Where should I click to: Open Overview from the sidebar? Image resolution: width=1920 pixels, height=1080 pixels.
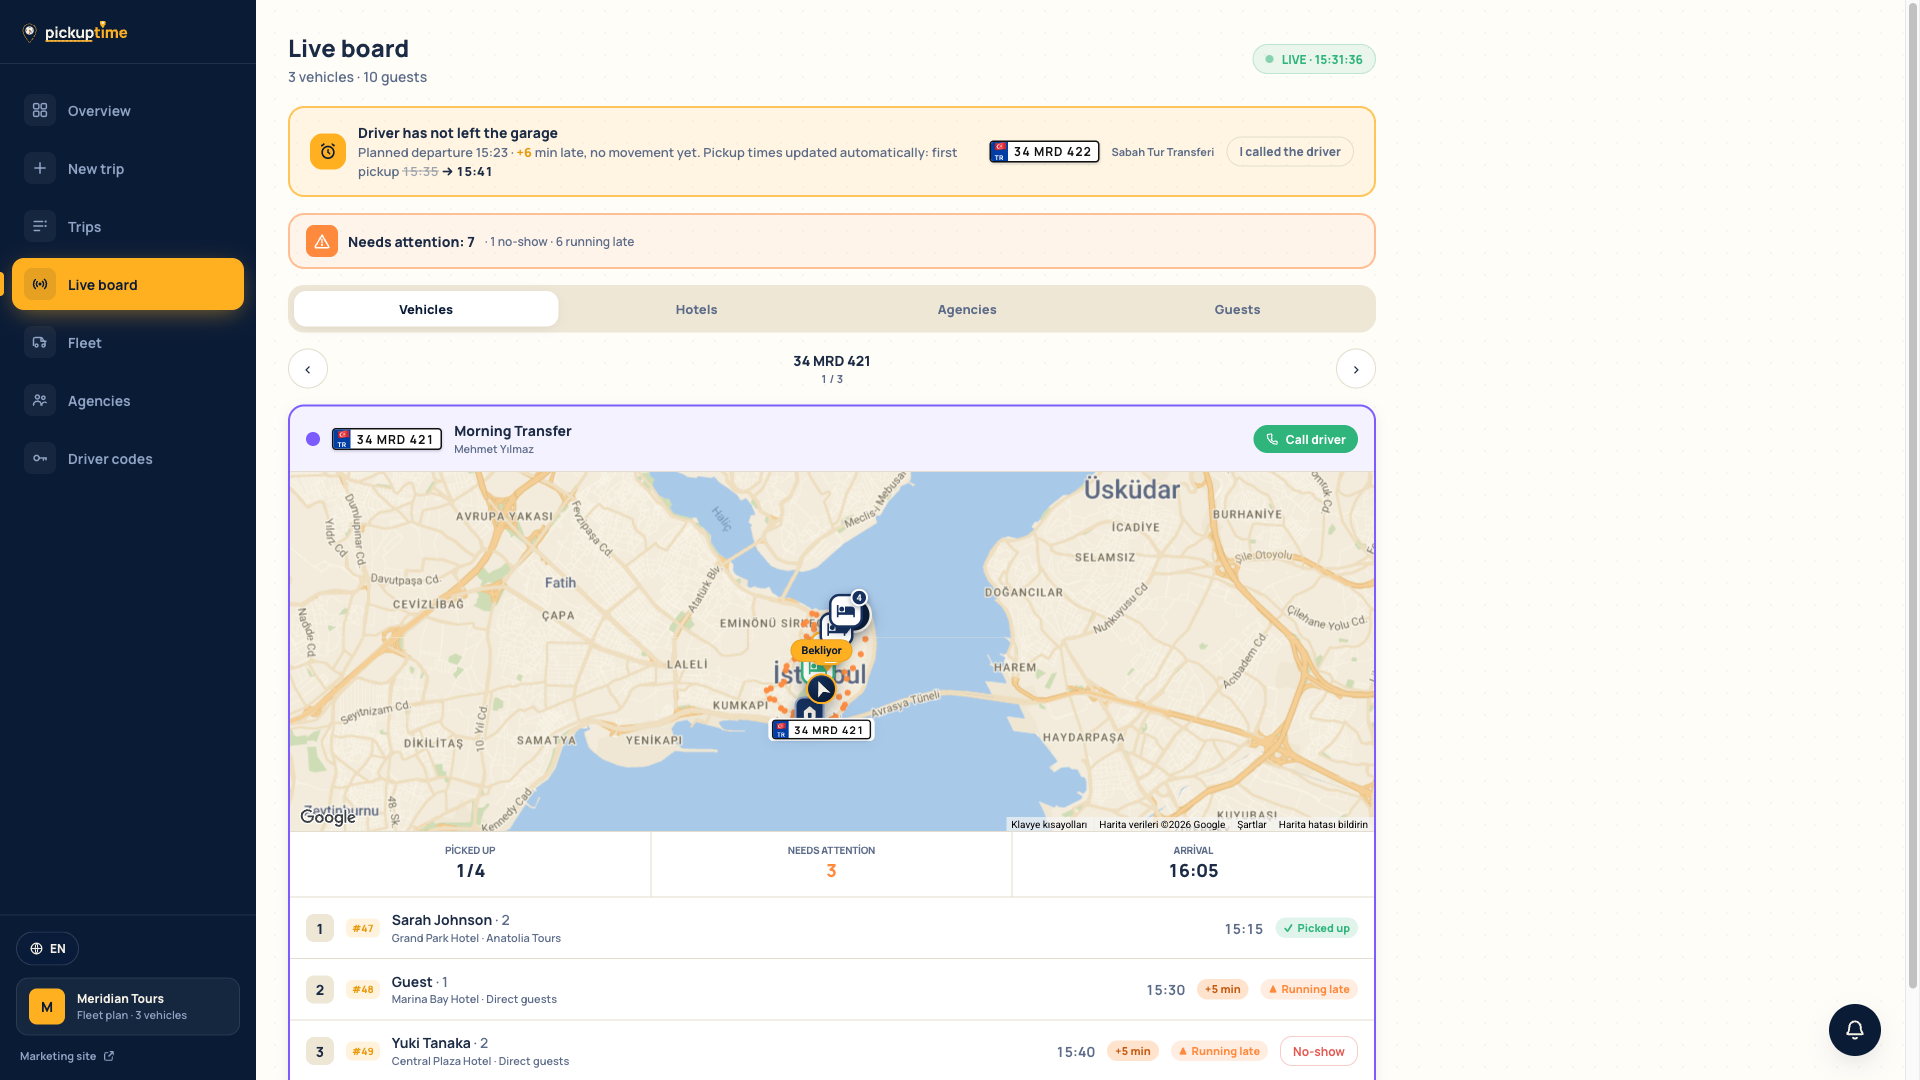point(128,110)
